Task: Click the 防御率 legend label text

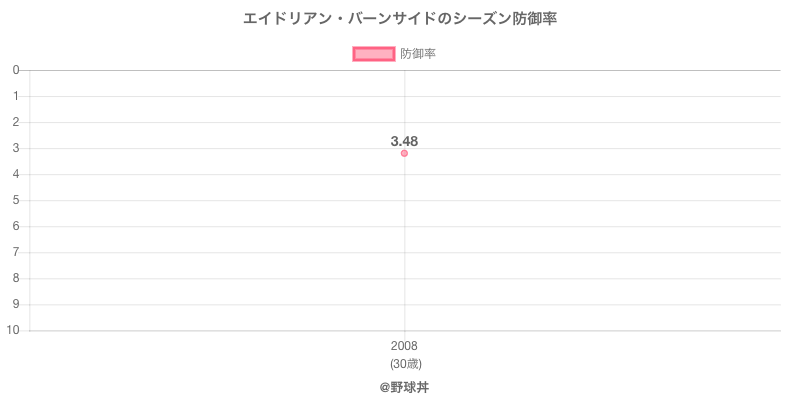Action: coord(418,54)
